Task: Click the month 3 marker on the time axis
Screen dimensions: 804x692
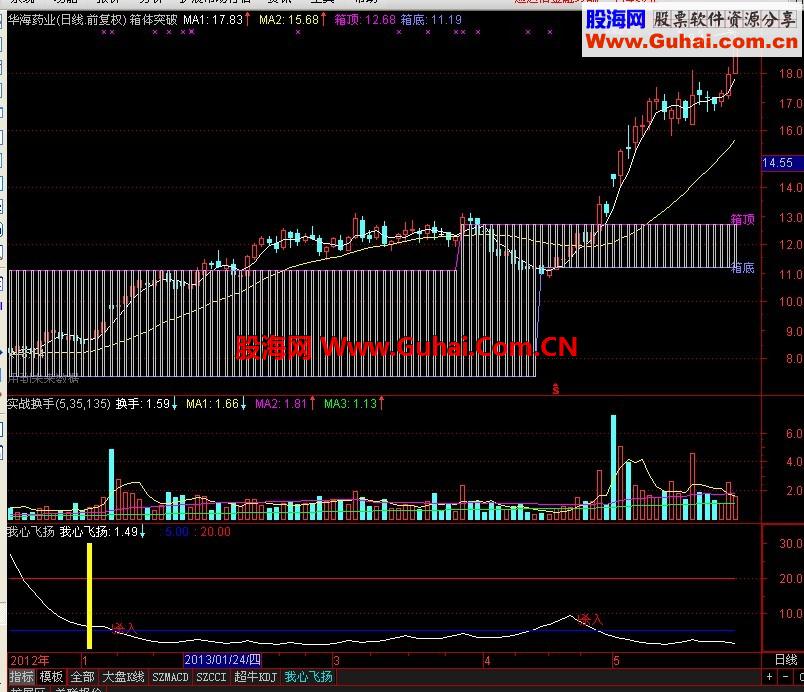Action: 336,660
